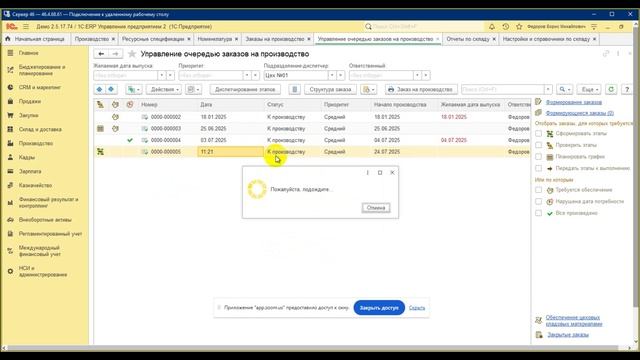Image resolution: width=640 pixels, height=360 pixels.
Task: Open Еще dropdown menu
Action: coord(590,89)
